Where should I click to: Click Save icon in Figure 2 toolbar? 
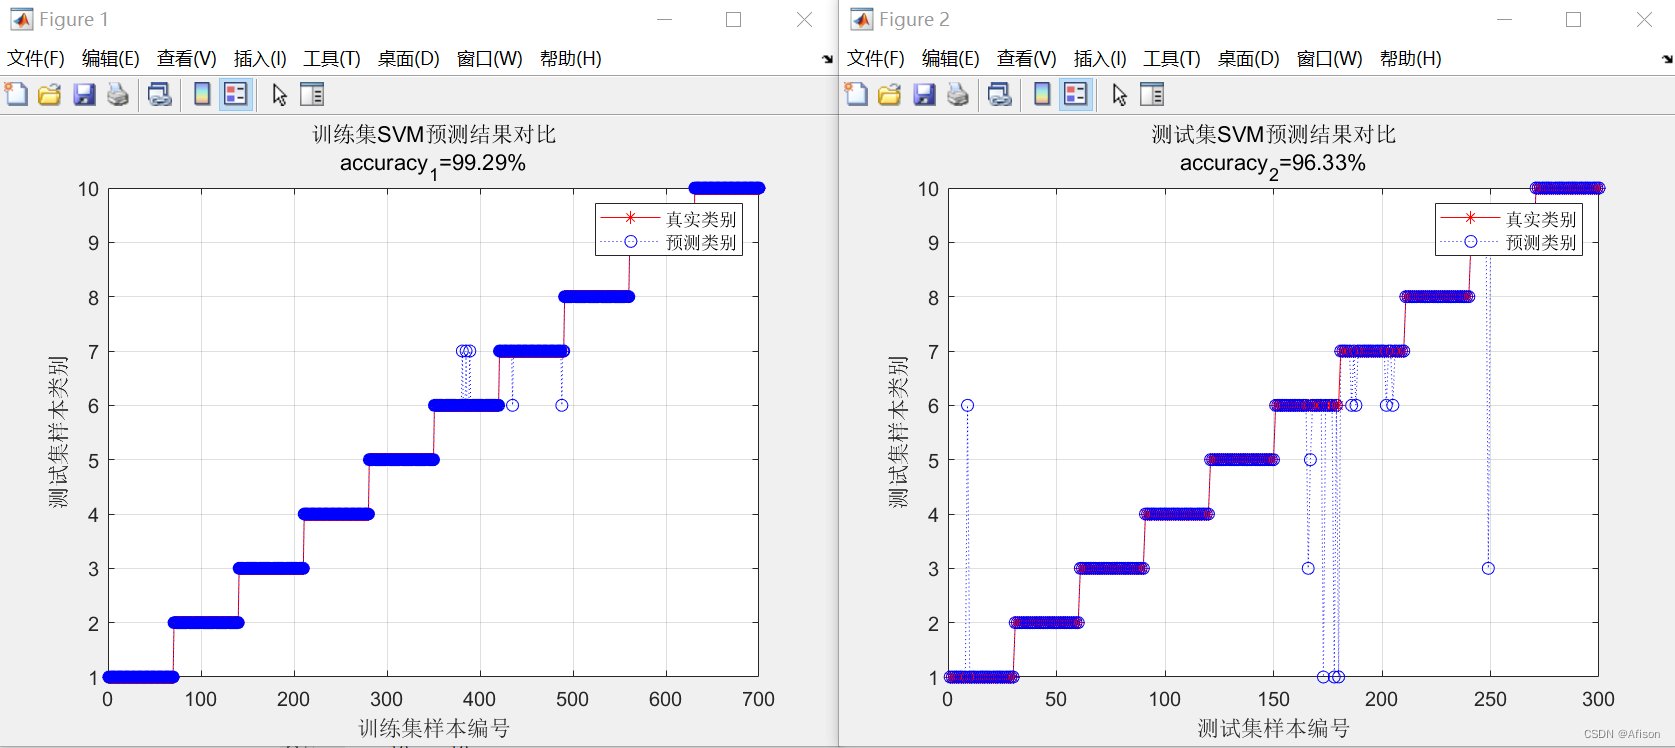924,95
